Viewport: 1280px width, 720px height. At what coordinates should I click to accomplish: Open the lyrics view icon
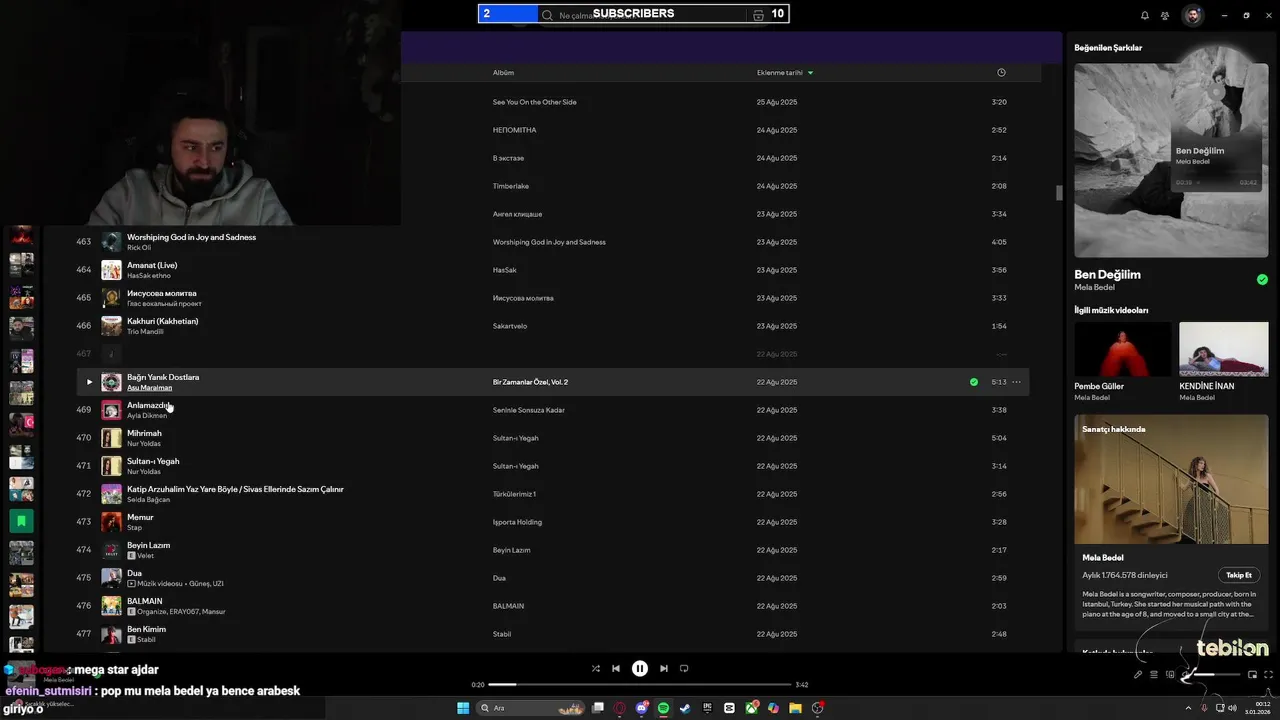(x=1137, y=675)
